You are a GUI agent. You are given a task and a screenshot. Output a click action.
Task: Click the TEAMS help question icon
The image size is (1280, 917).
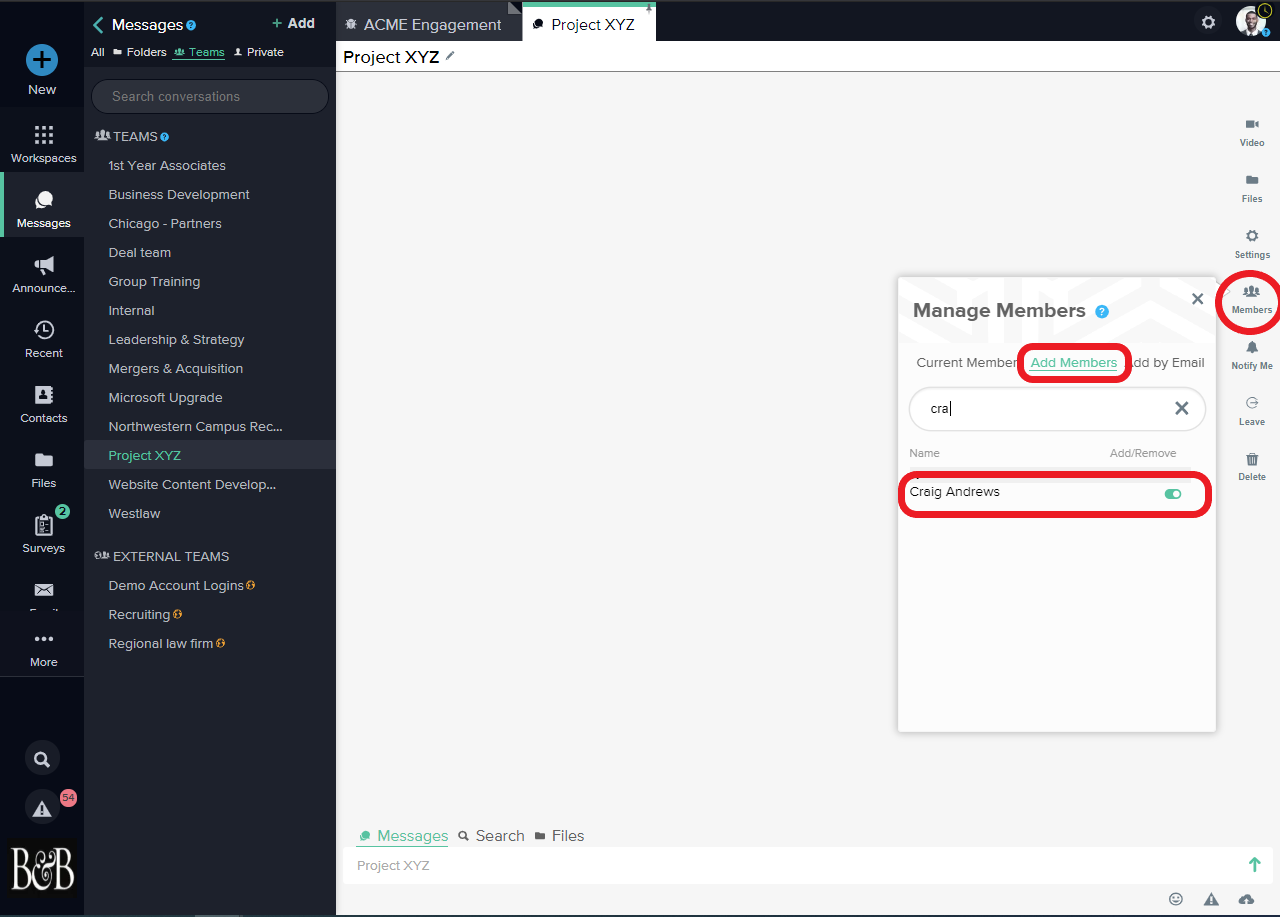pyautogui.click(x=165, y=137)
